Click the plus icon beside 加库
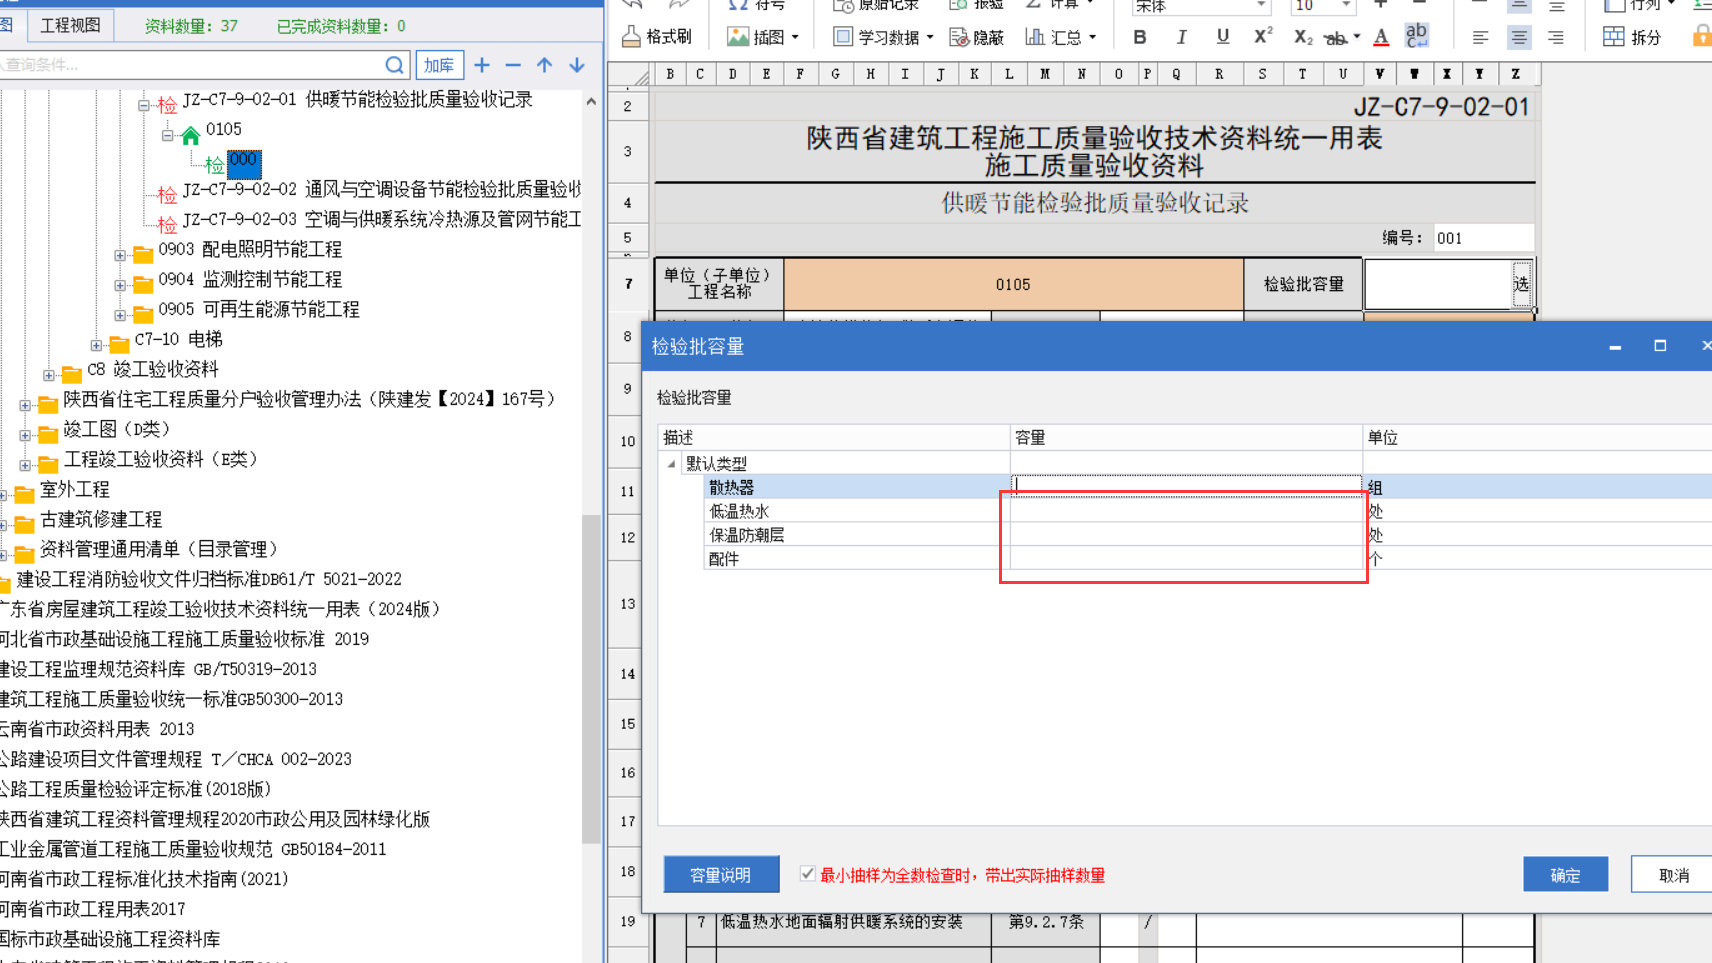 pos(482,65)
